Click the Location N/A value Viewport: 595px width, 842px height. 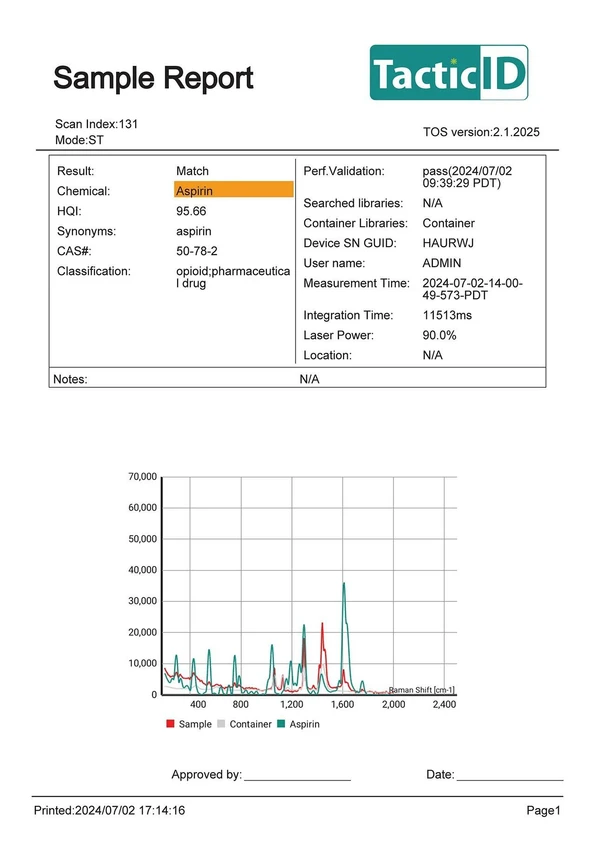(x=433, y=355)
